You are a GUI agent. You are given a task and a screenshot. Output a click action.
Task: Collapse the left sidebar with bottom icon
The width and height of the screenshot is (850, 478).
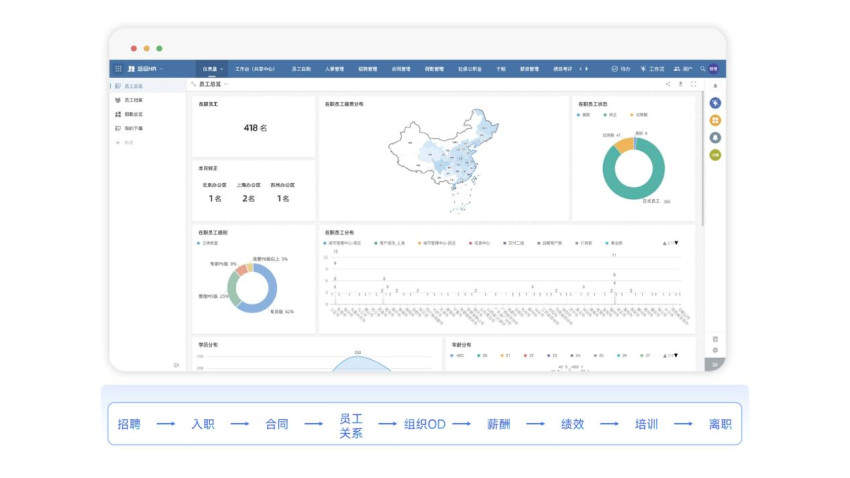pos(176,365)
